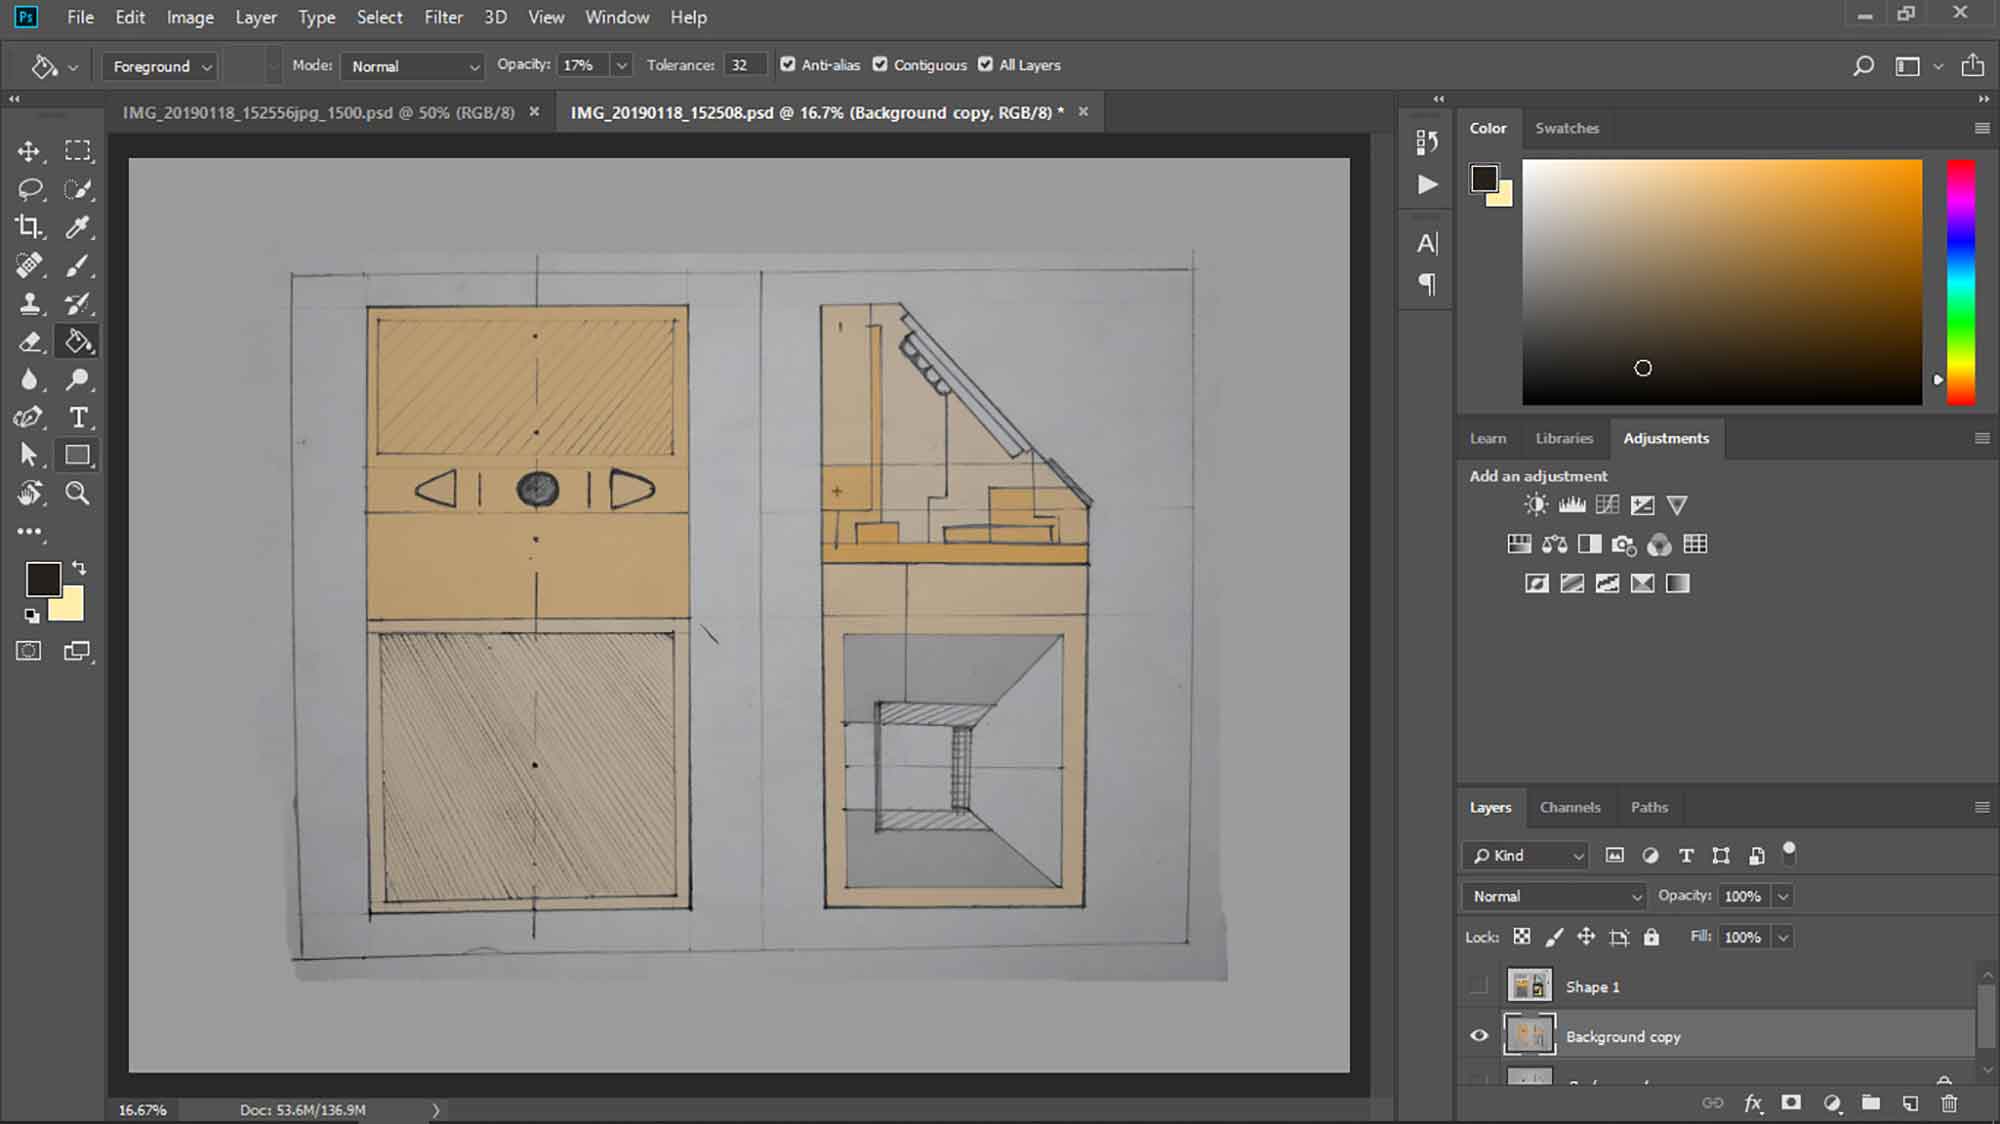Select the Move tool

[30, 150]
